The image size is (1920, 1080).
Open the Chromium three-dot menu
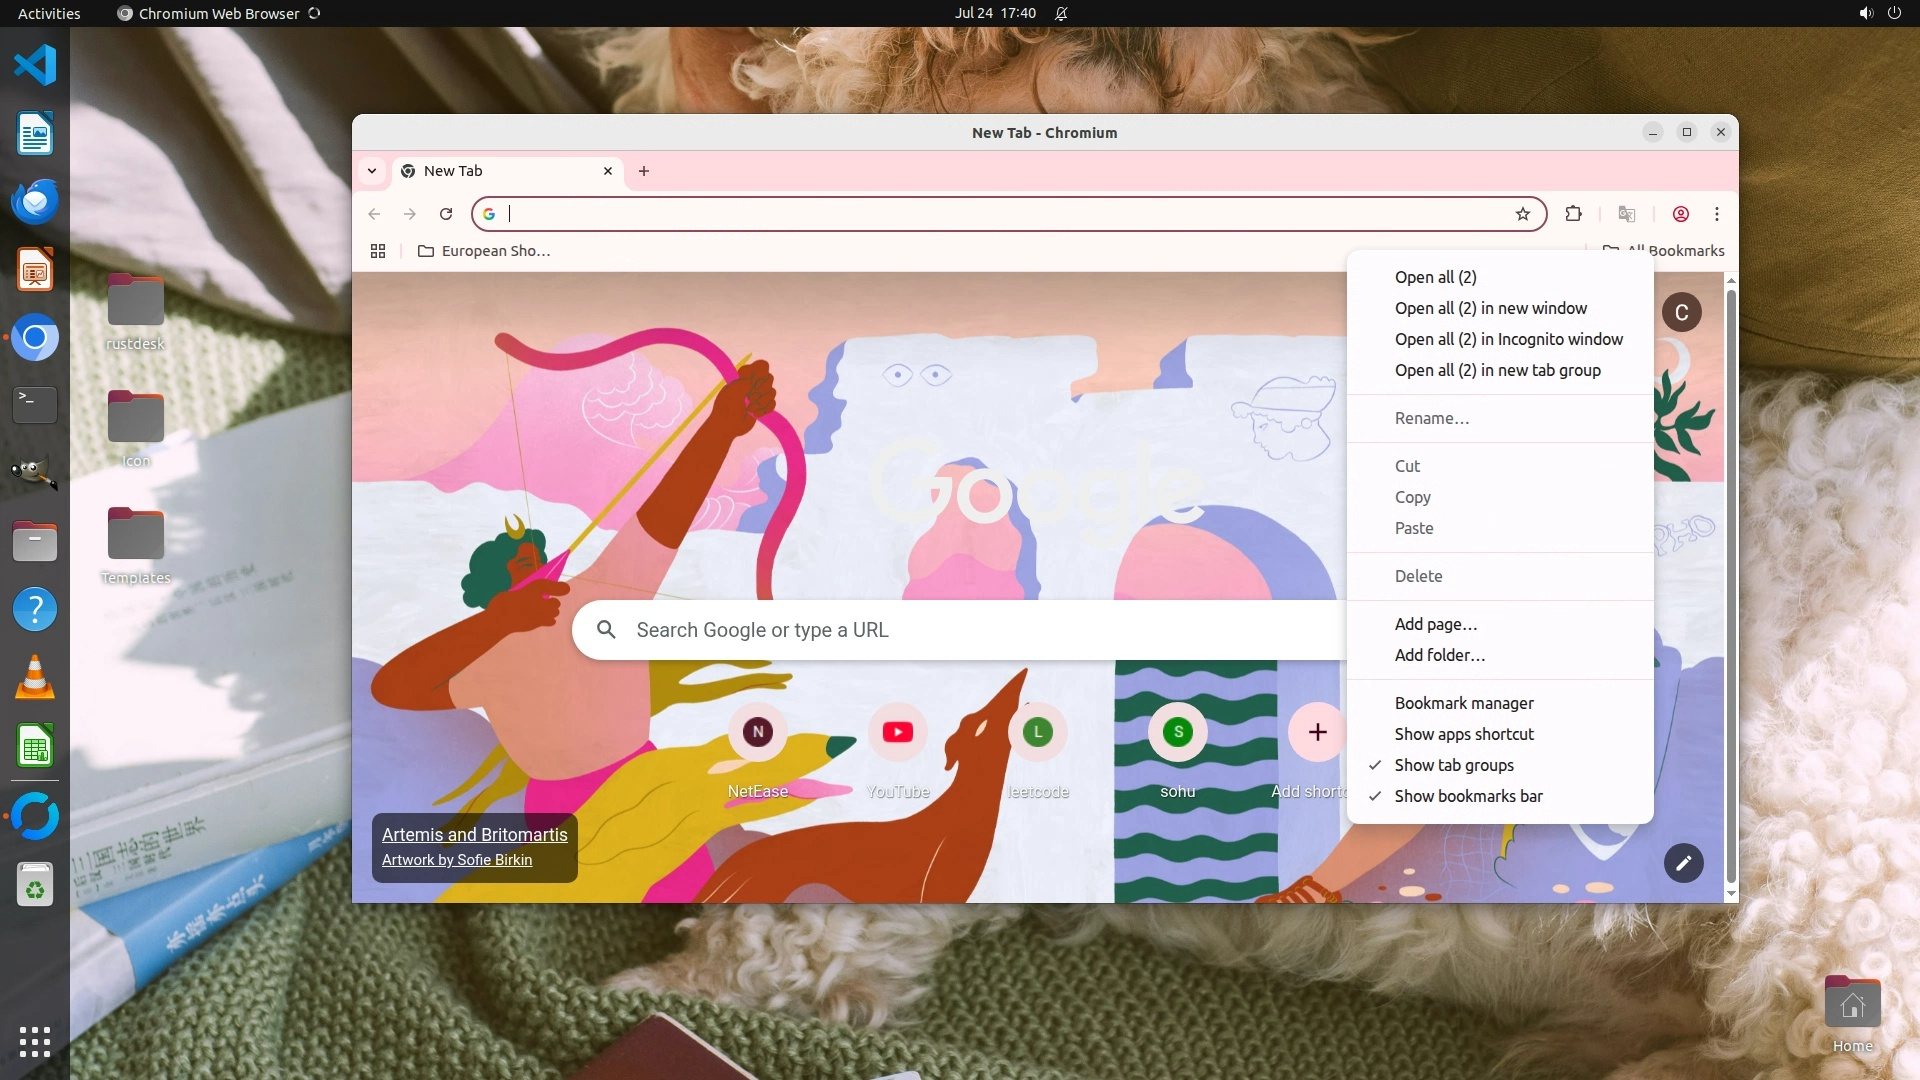pyautogui.click(x=1717, y=214)
